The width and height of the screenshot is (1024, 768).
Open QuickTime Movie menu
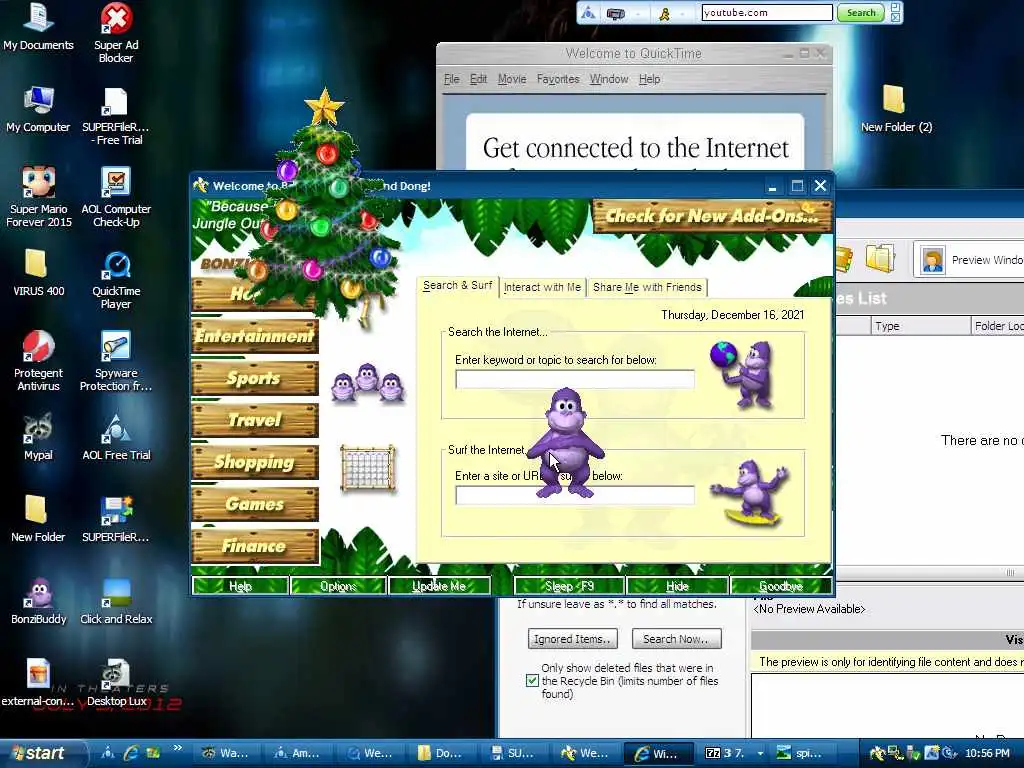coord(511,79)
